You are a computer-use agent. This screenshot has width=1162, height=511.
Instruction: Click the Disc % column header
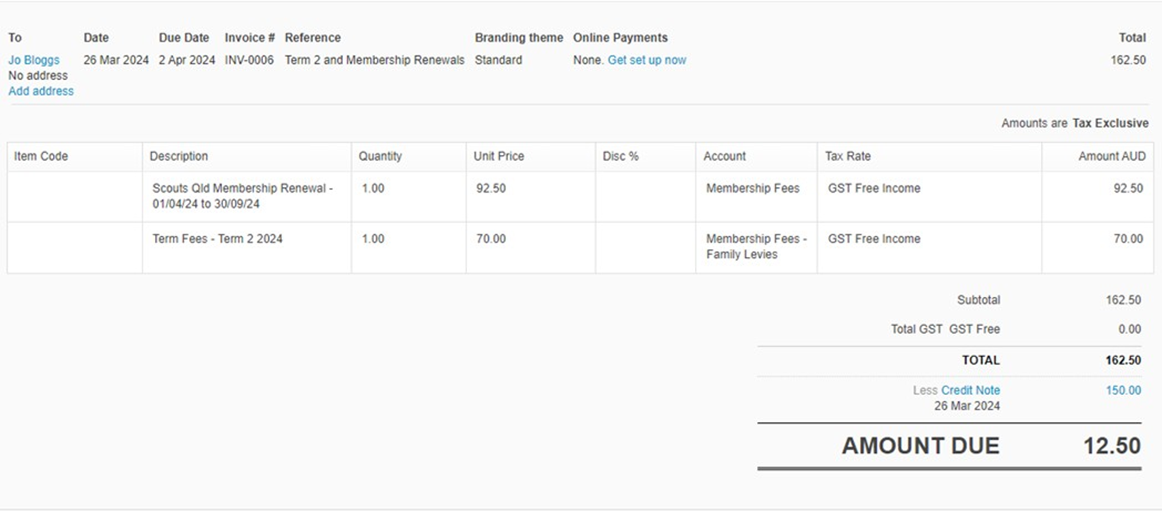tap(621, 156)
